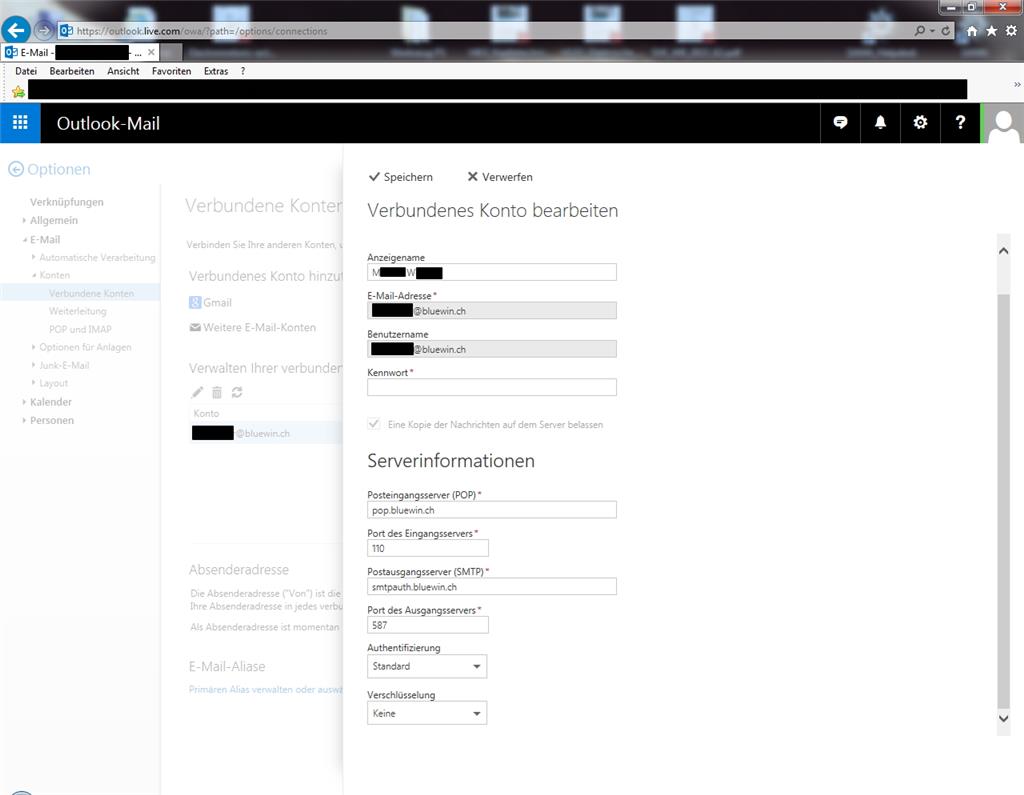
Task: Open help question mark in Outlook header
Action: pyautogui.click(x=960, y=123)
